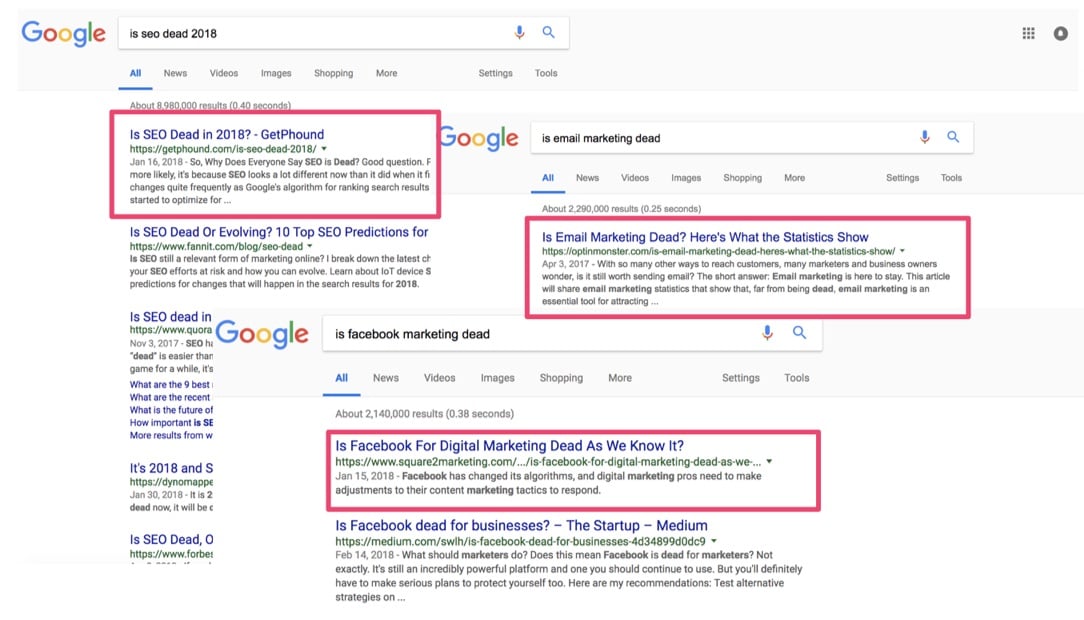
Task: Expand the arrow next to getphound.com URL
Action: click(324, 149)
